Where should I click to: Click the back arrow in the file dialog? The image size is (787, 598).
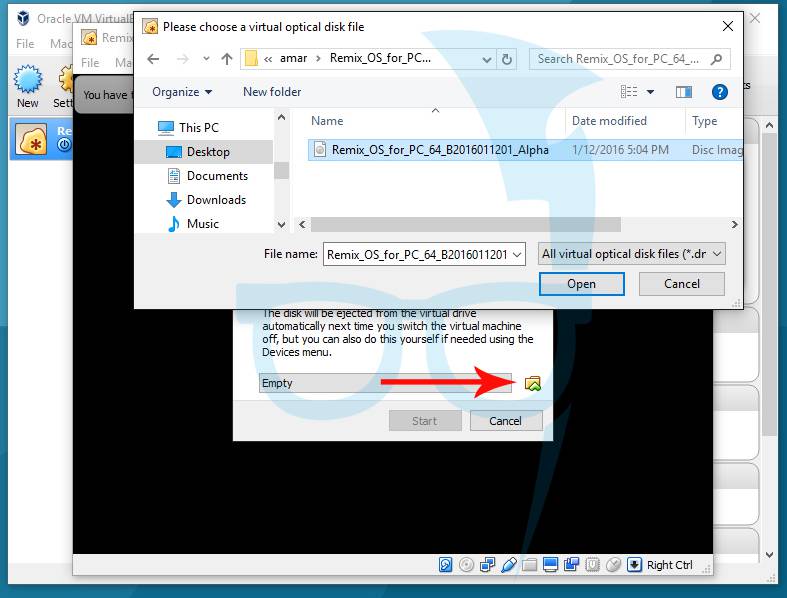154,59
